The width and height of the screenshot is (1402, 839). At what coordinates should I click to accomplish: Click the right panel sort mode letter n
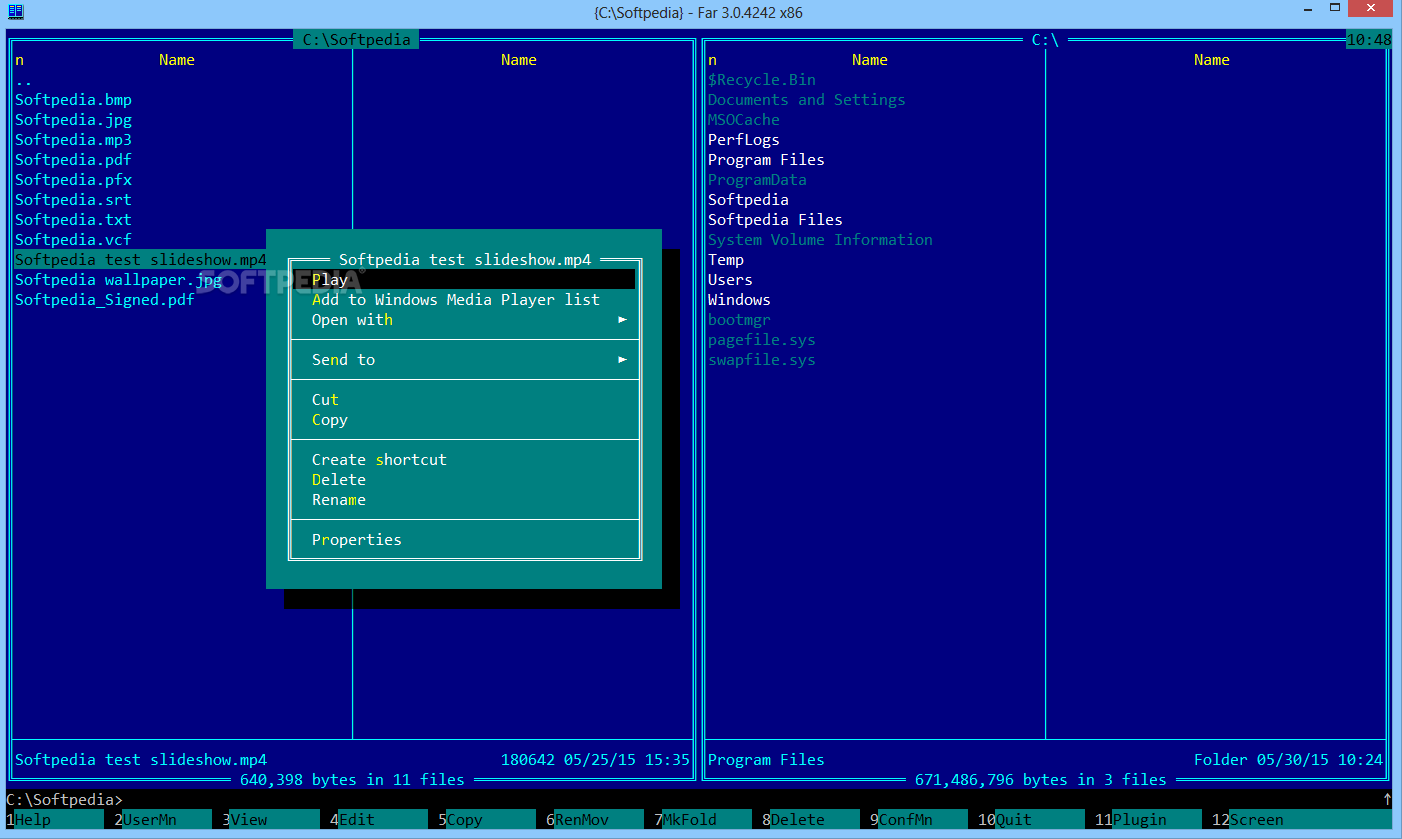pos(712,60)
